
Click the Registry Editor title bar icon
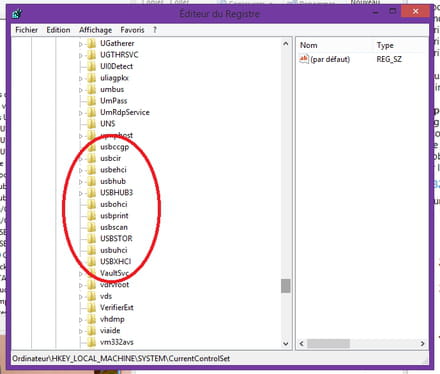point(17,14)
